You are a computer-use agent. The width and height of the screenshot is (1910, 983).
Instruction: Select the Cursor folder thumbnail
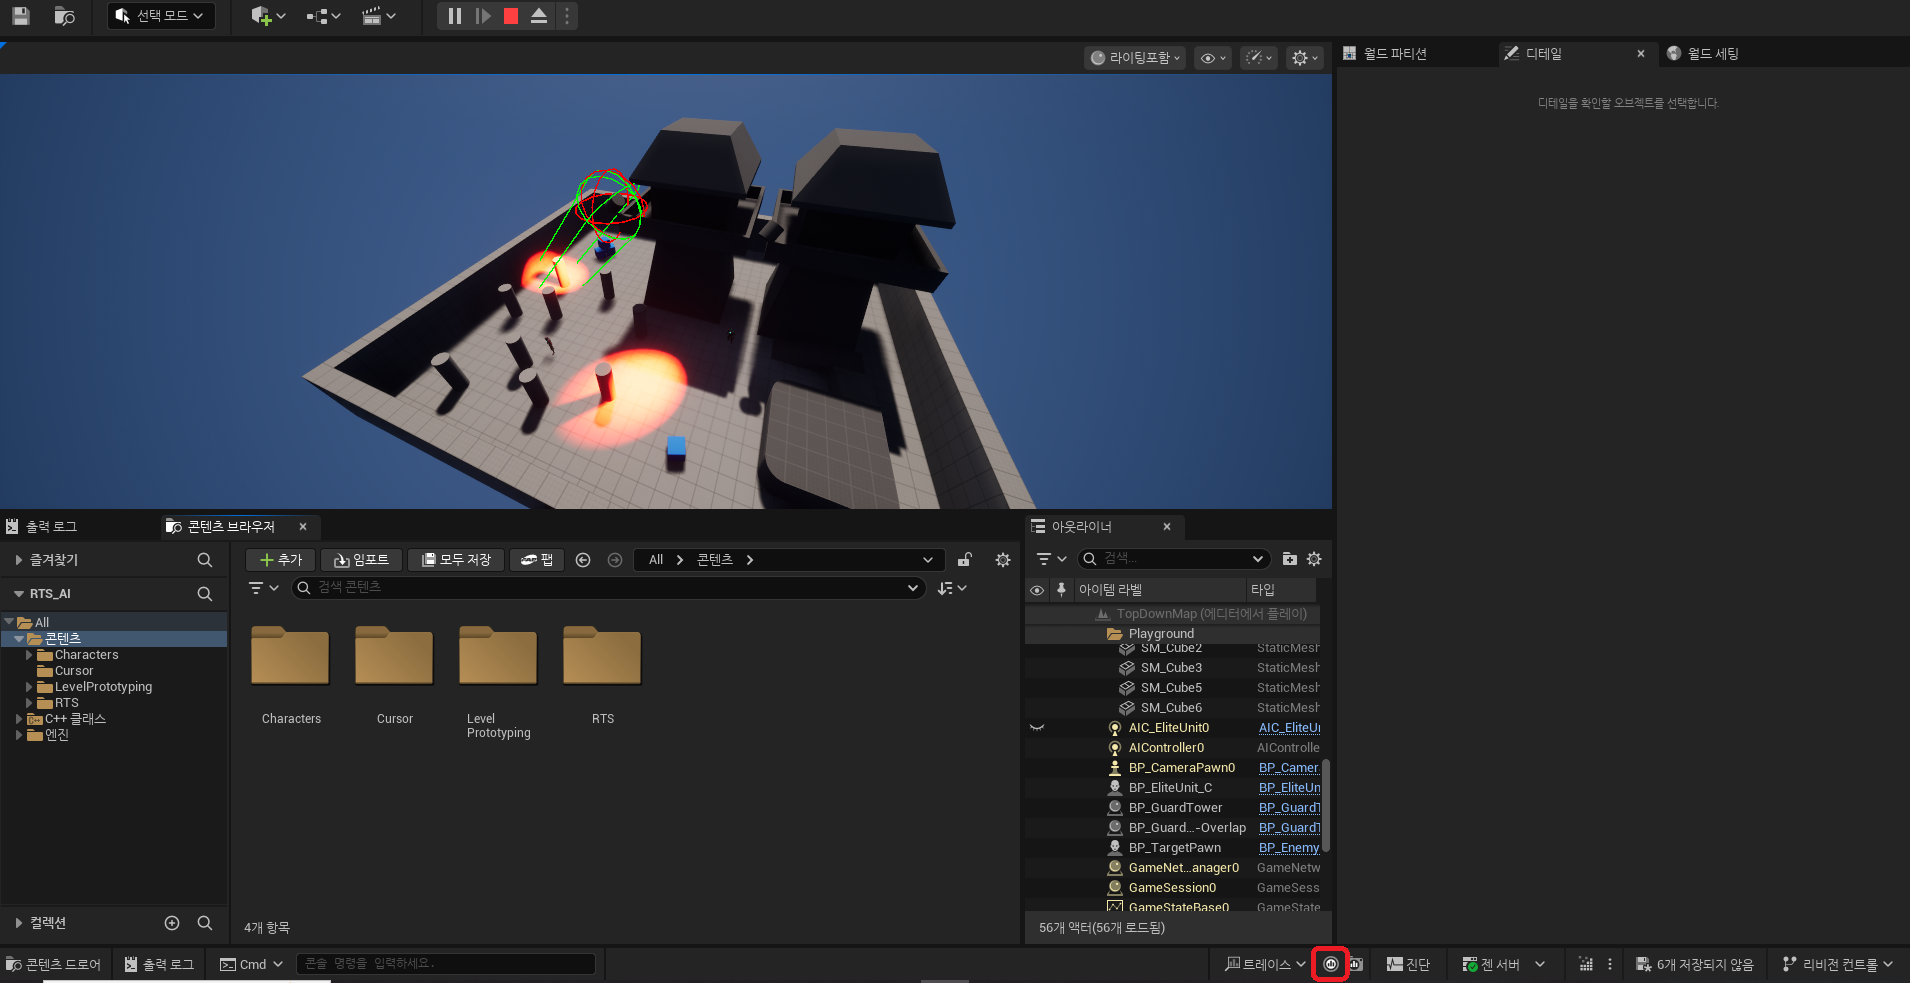(395, 656)
